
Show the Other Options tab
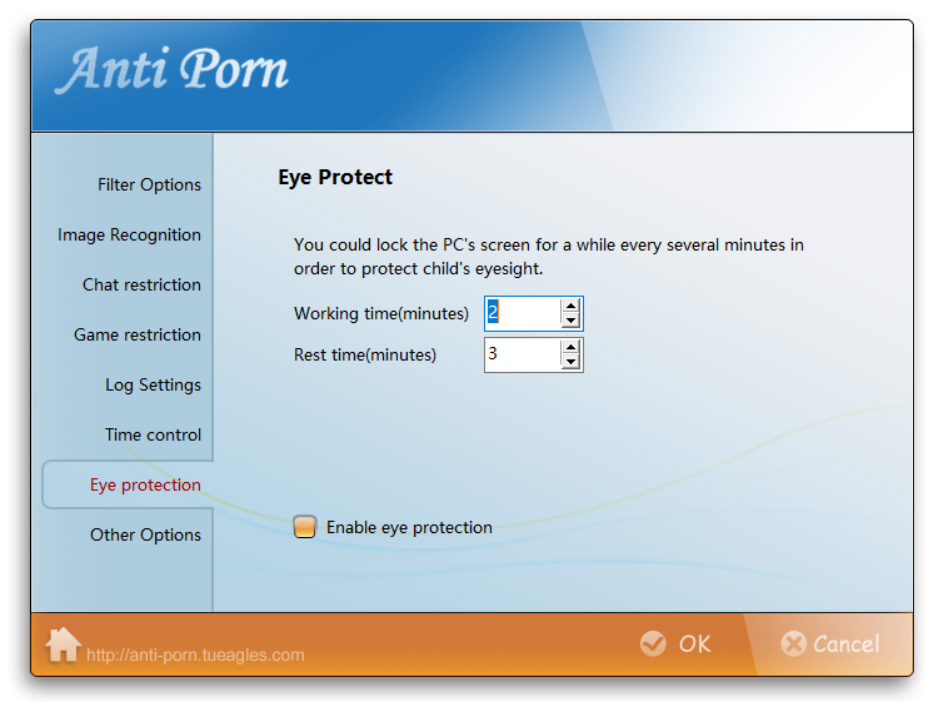click(145, 535)
